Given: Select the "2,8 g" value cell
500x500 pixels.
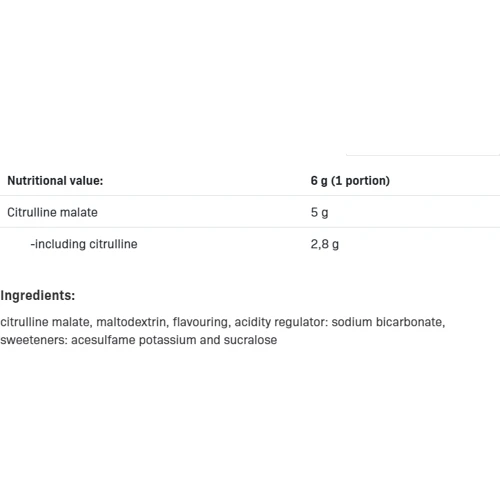Looking at the screenshot, I should point(325,244).
